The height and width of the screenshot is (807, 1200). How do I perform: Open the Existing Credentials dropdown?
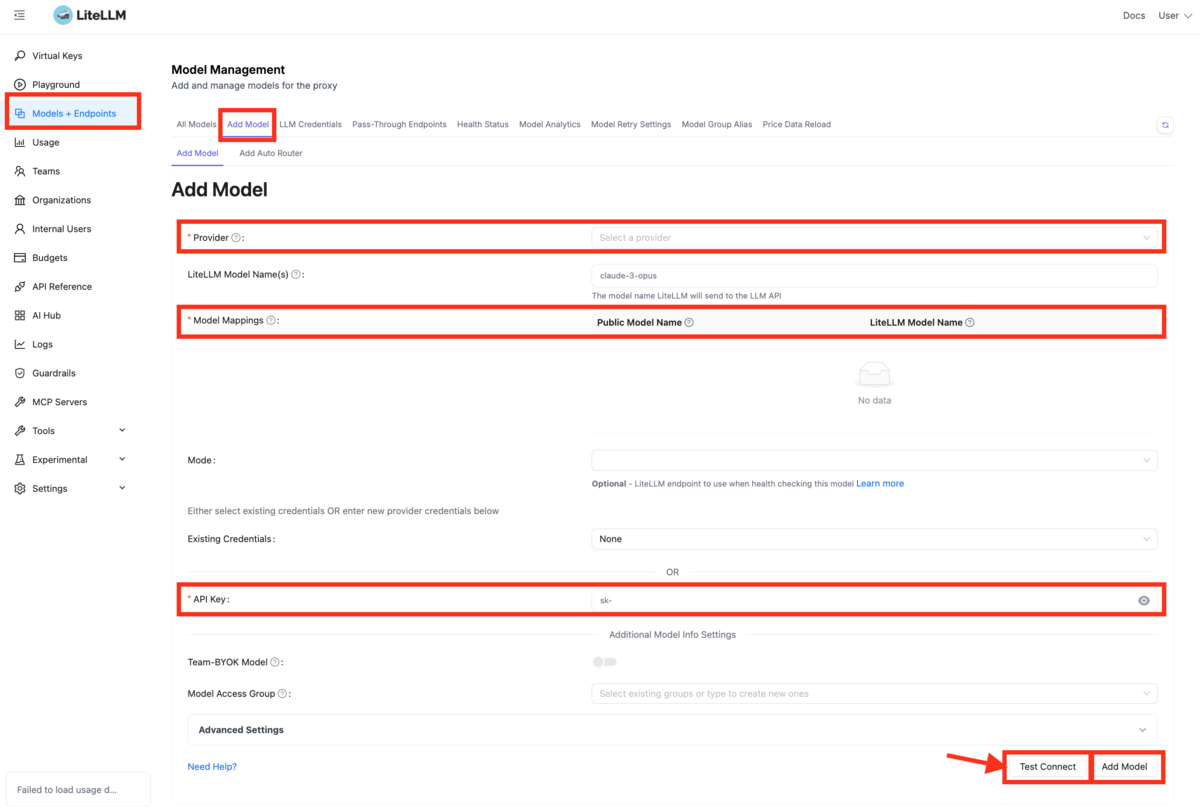[874, 539]
